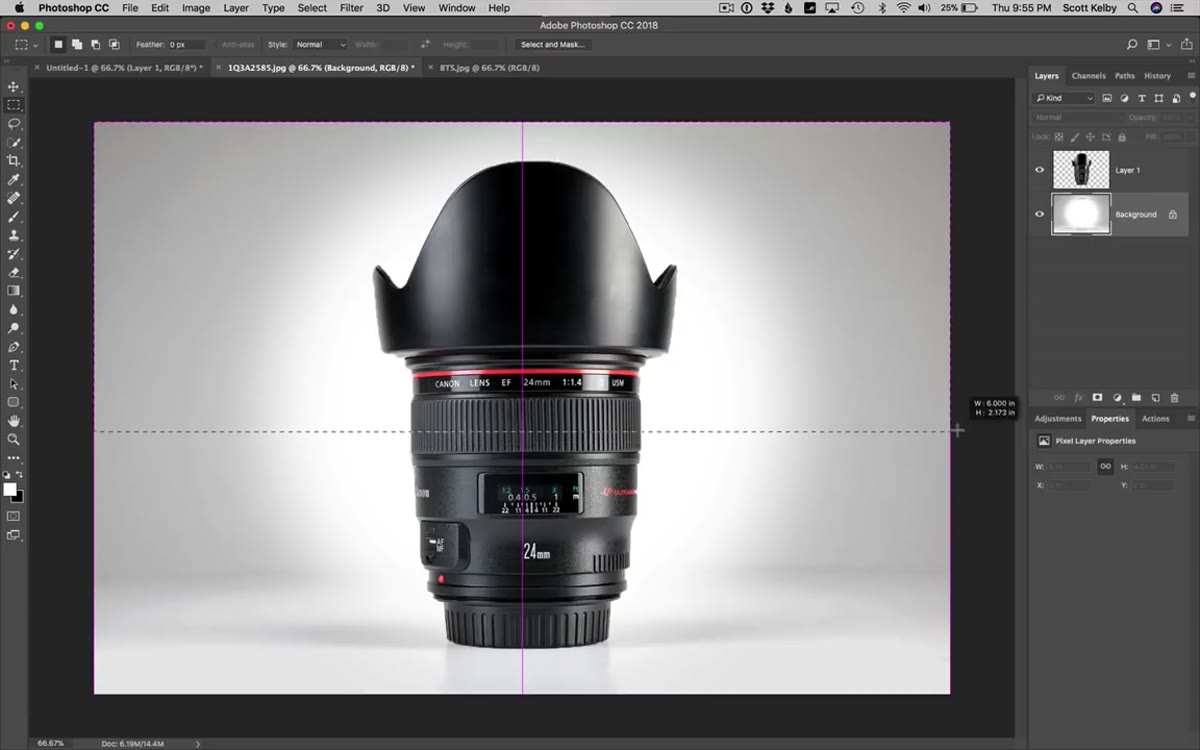Toggle the layer filtering on/off switch

tap(1191, 98)
